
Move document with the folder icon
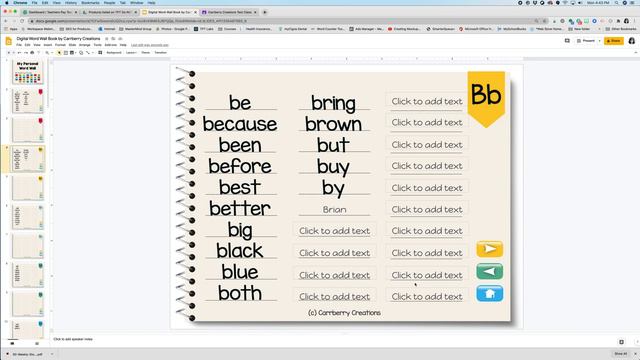click(113, 39)
